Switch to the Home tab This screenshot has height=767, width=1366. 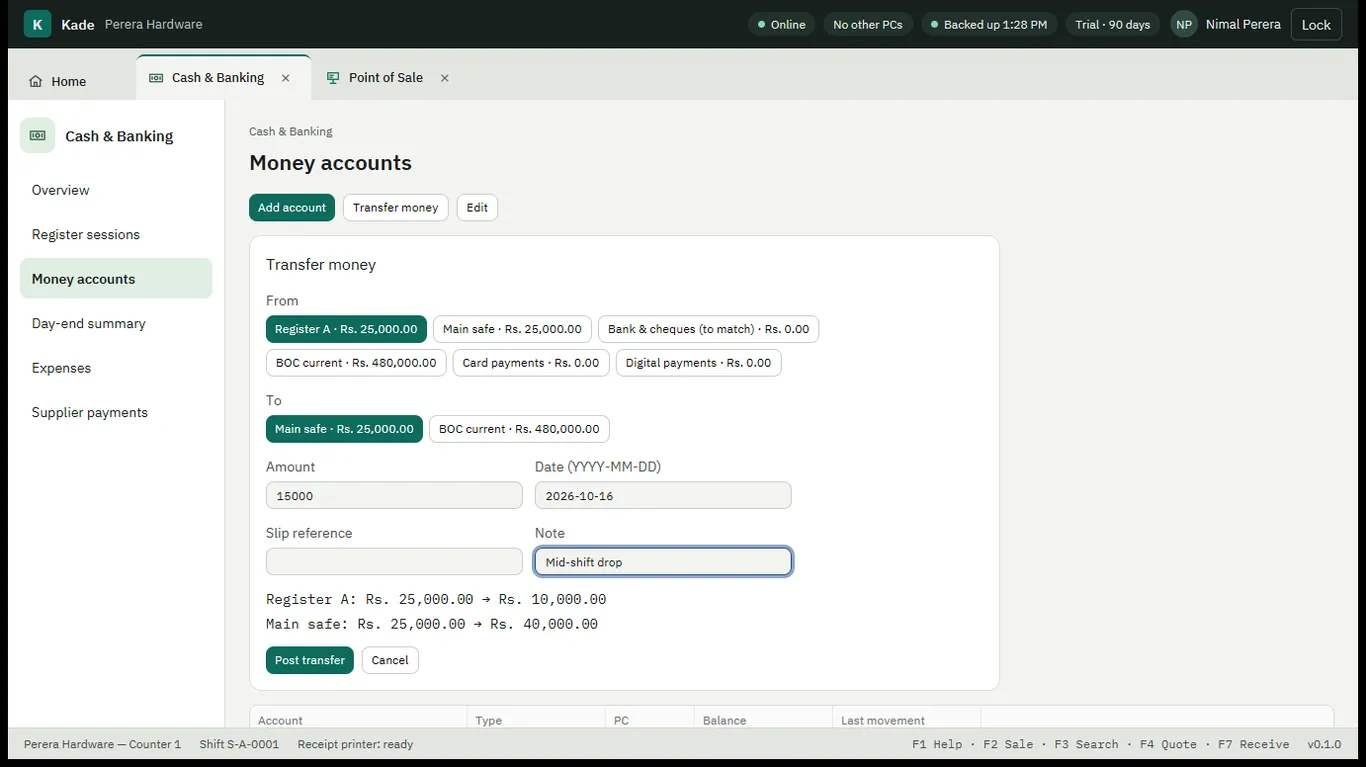click(58, 82)
